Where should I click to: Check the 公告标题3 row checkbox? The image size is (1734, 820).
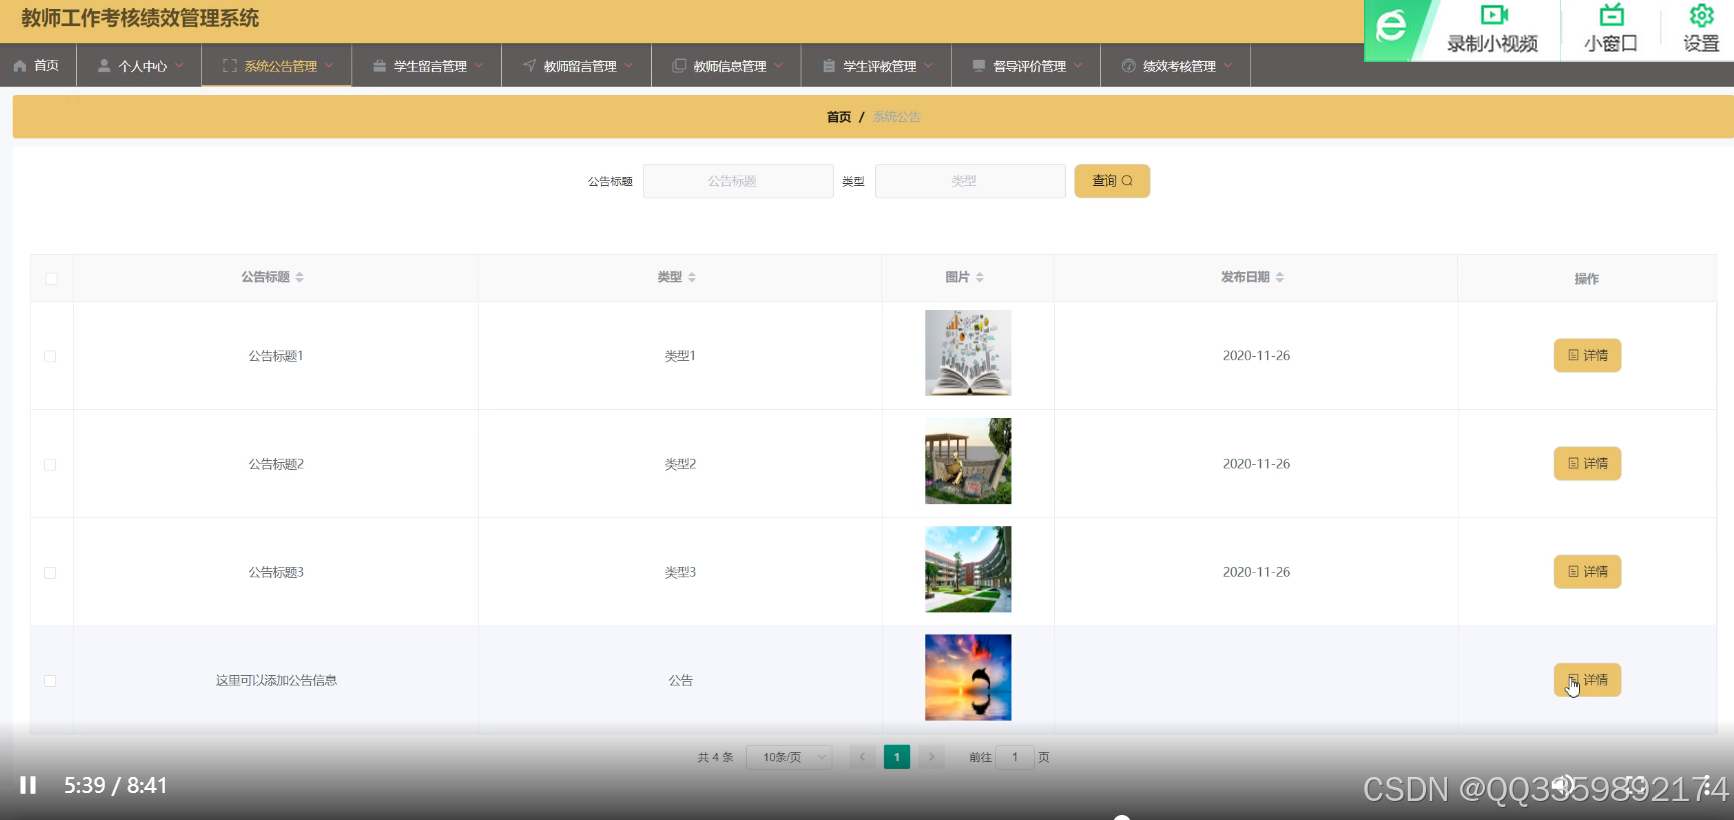pos(50,573)
